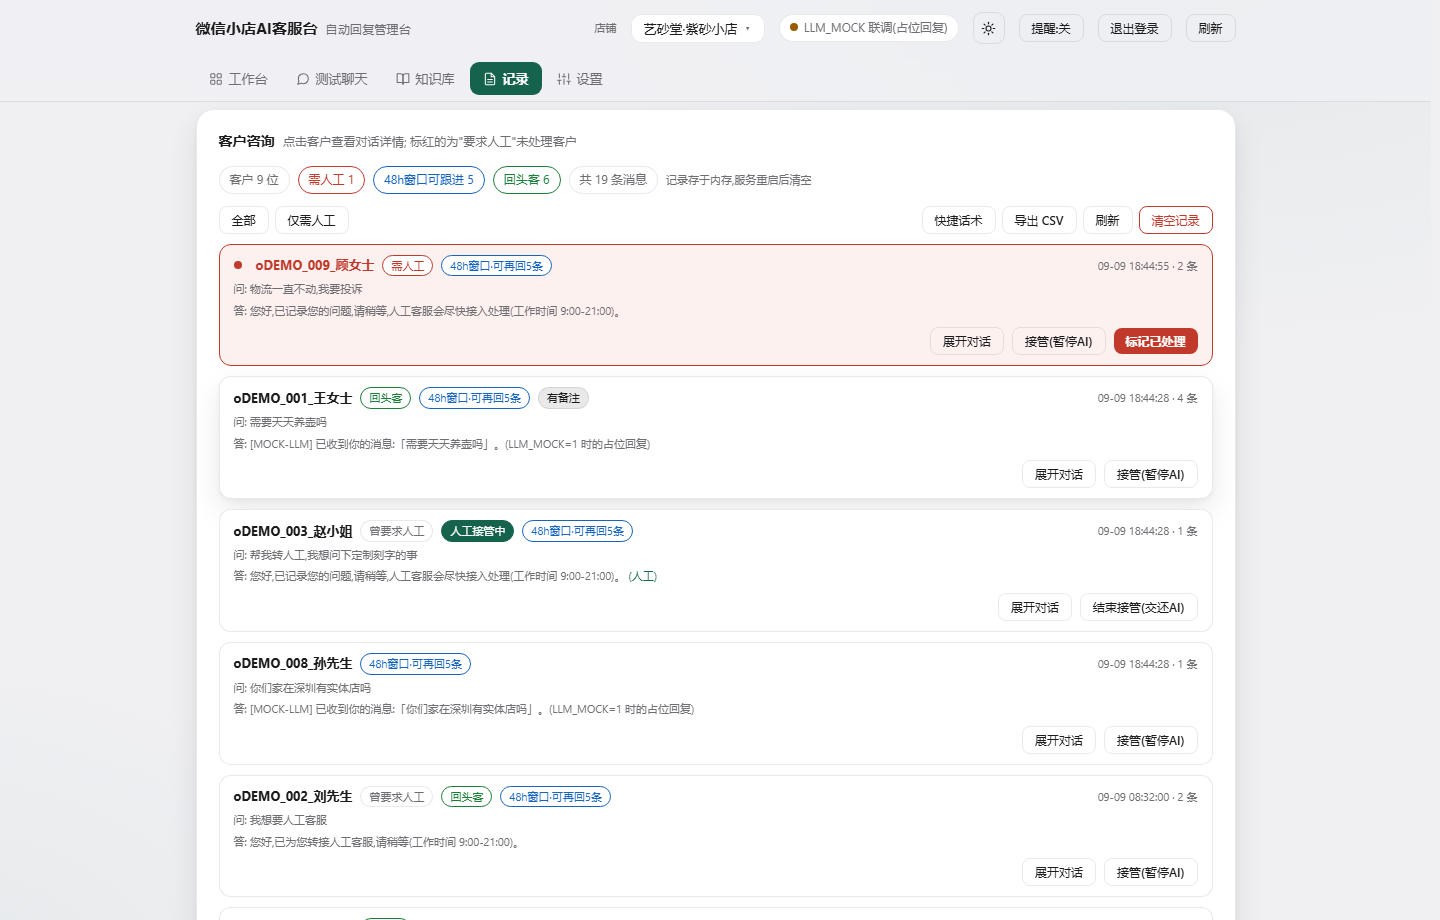This screenshot has width=1440, height=920.
Task: Toggle the 提醒:关 reminder button
Action: 1051,28
